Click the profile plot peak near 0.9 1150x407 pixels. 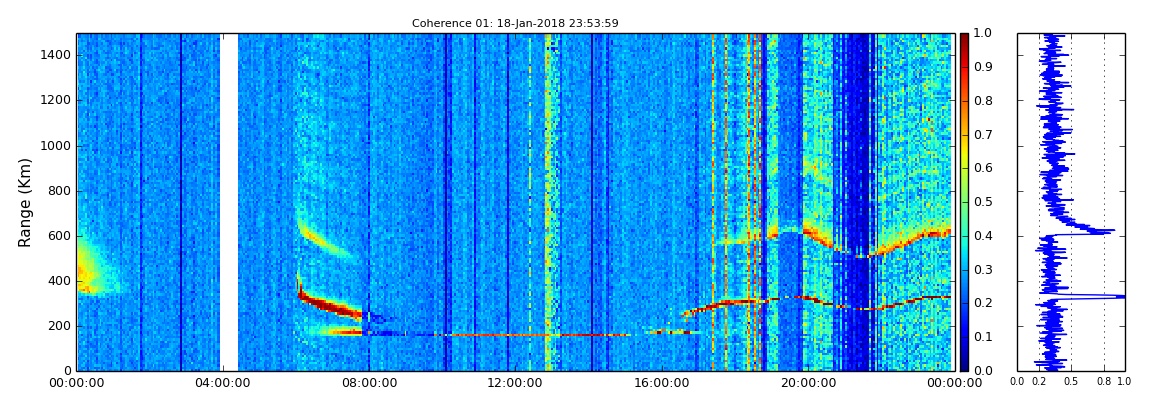click(x=1107, y=231)
